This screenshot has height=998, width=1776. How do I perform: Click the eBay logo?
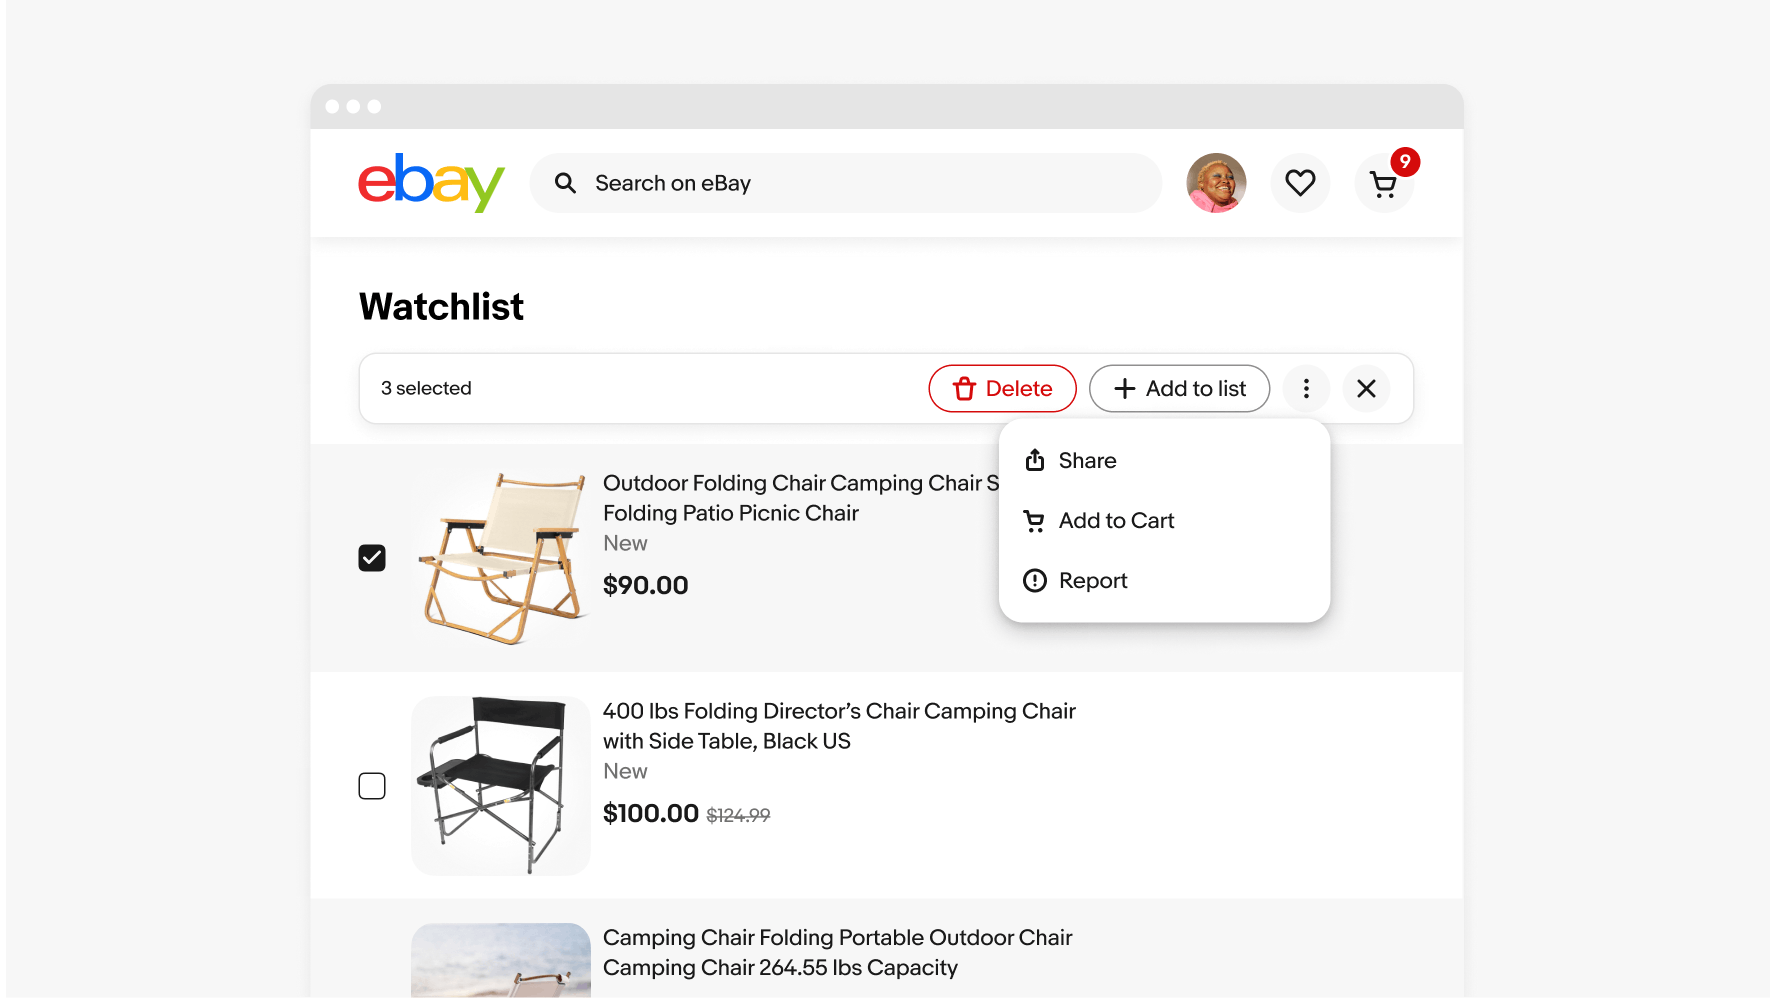[431, 183]
